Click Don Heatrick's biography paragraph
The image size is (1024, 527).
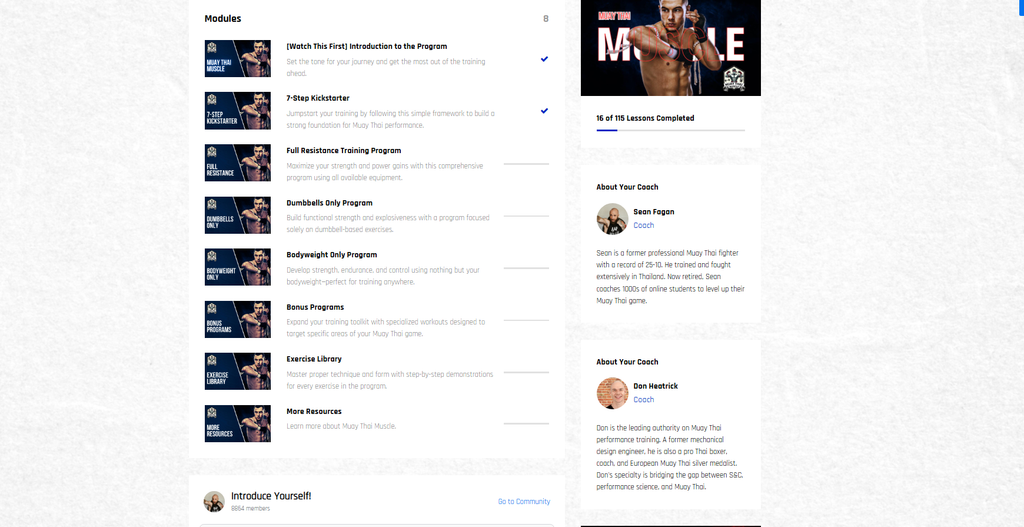[x=671, y=457]
